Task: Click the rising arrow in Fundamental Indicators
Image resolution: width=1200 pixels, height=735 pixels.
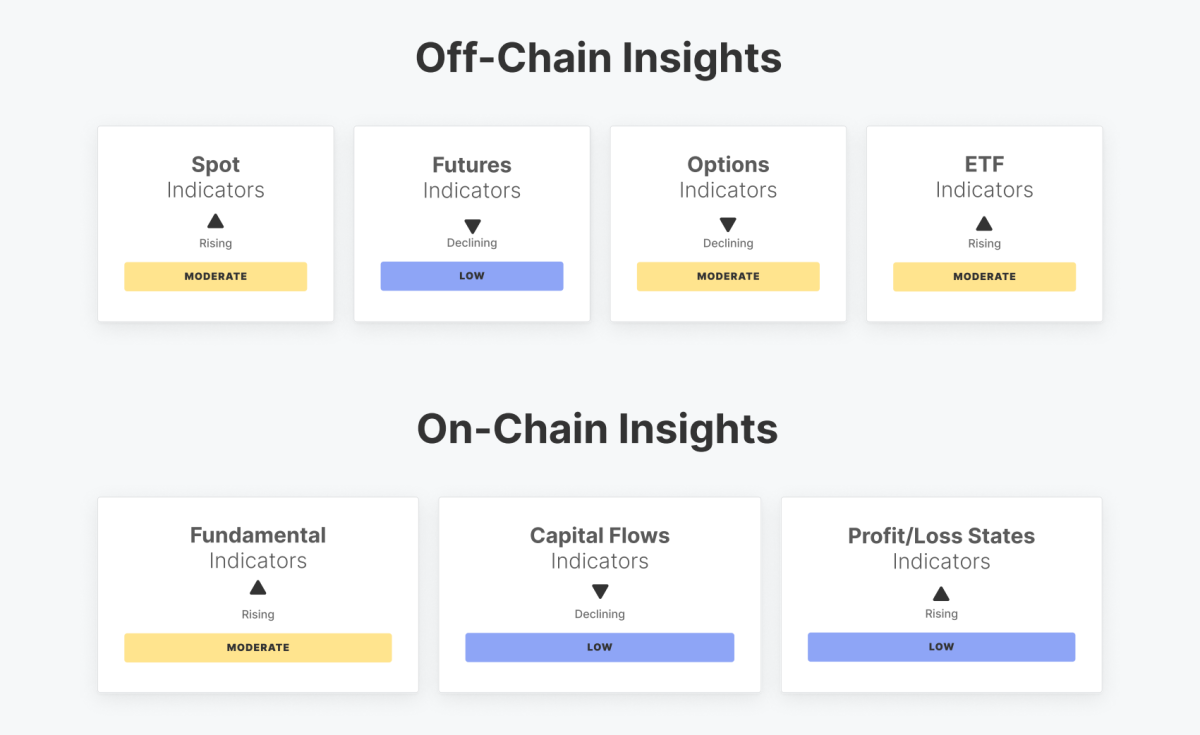Action: pos(258,588)
